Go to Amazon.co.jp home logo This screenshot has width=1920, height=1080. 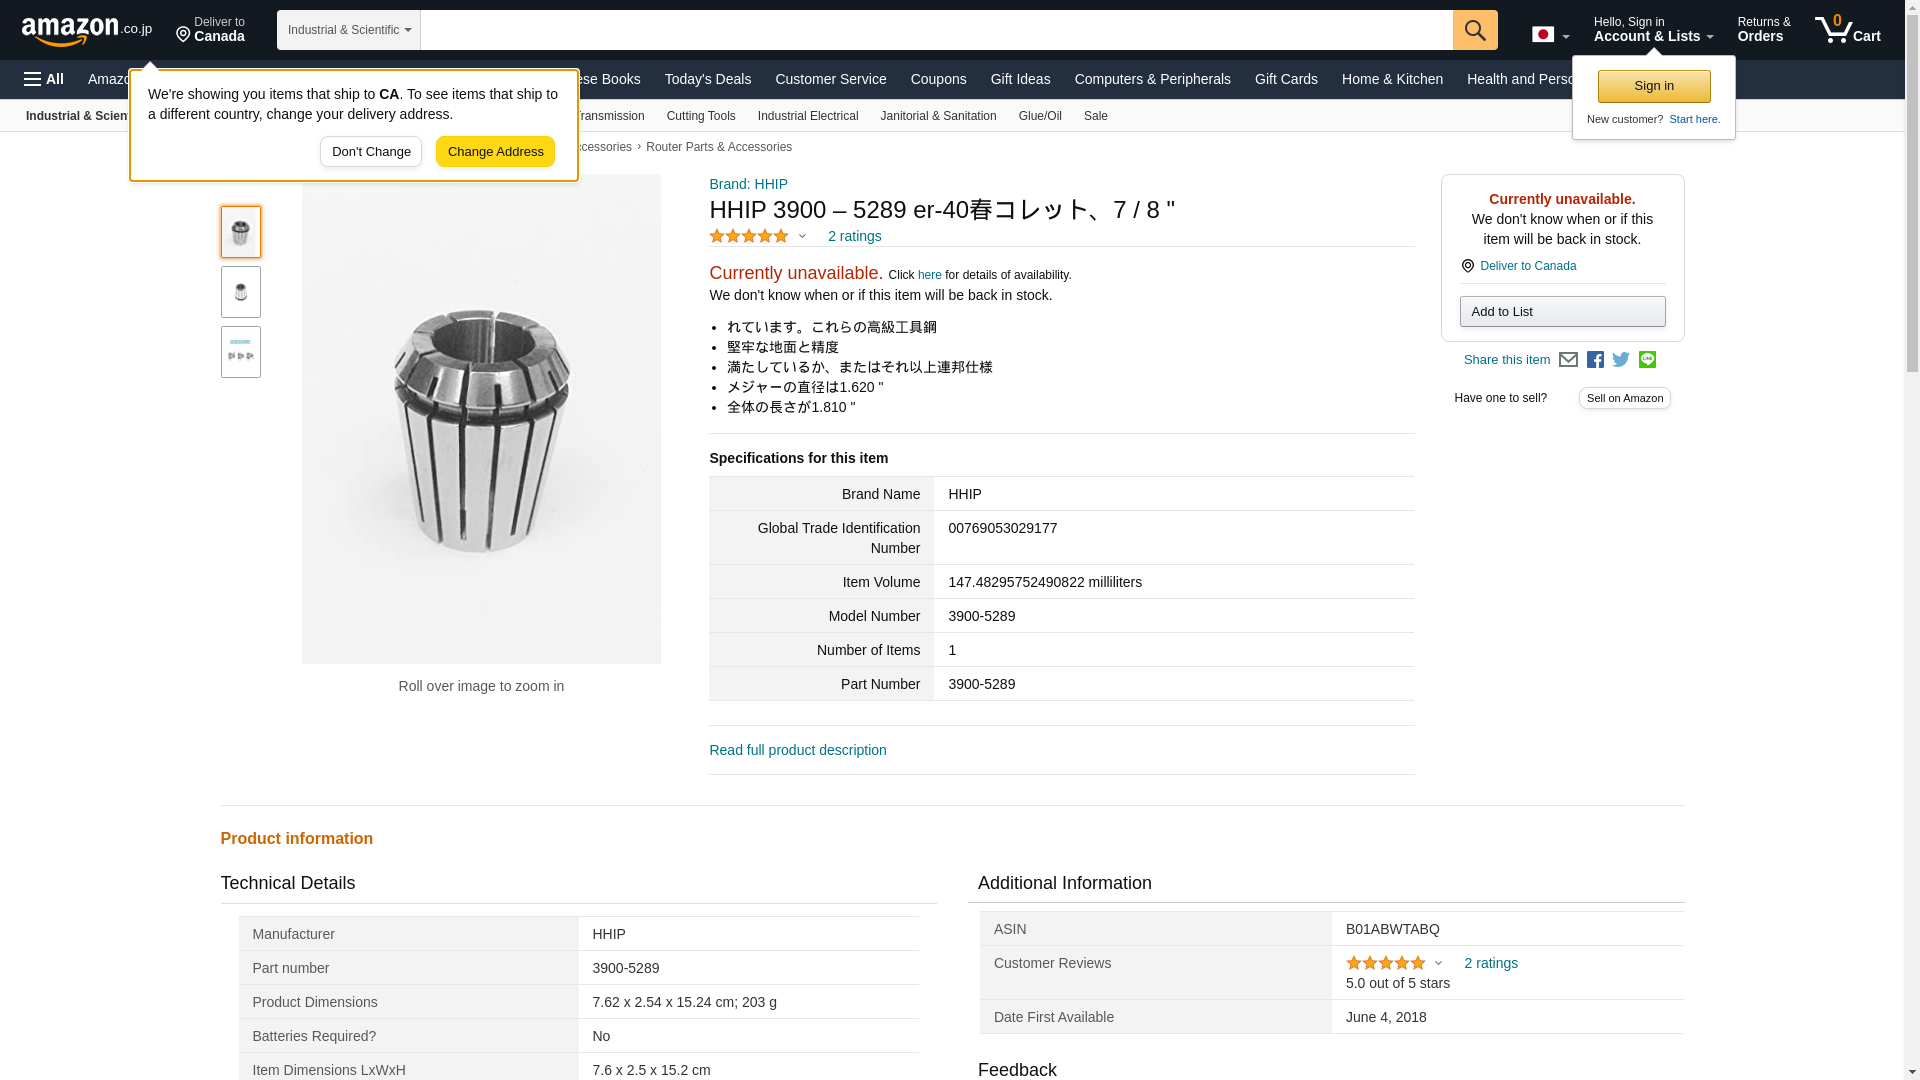86,30
